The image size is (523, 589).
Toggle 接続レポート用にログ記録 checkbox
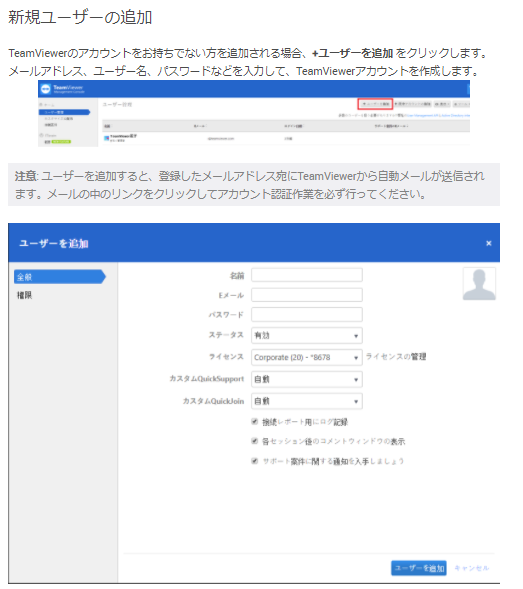254,421
